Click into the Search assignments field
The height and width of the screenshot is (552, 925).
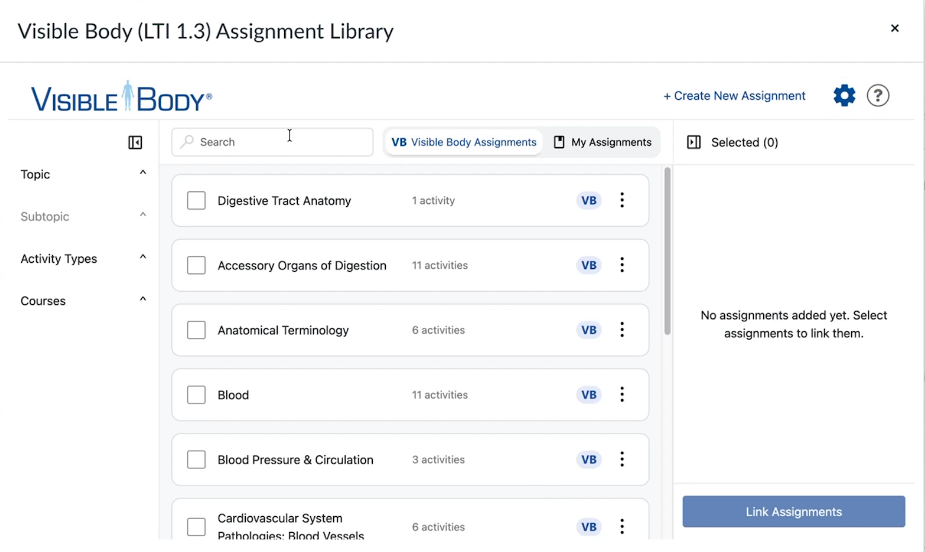click(273, 142)
